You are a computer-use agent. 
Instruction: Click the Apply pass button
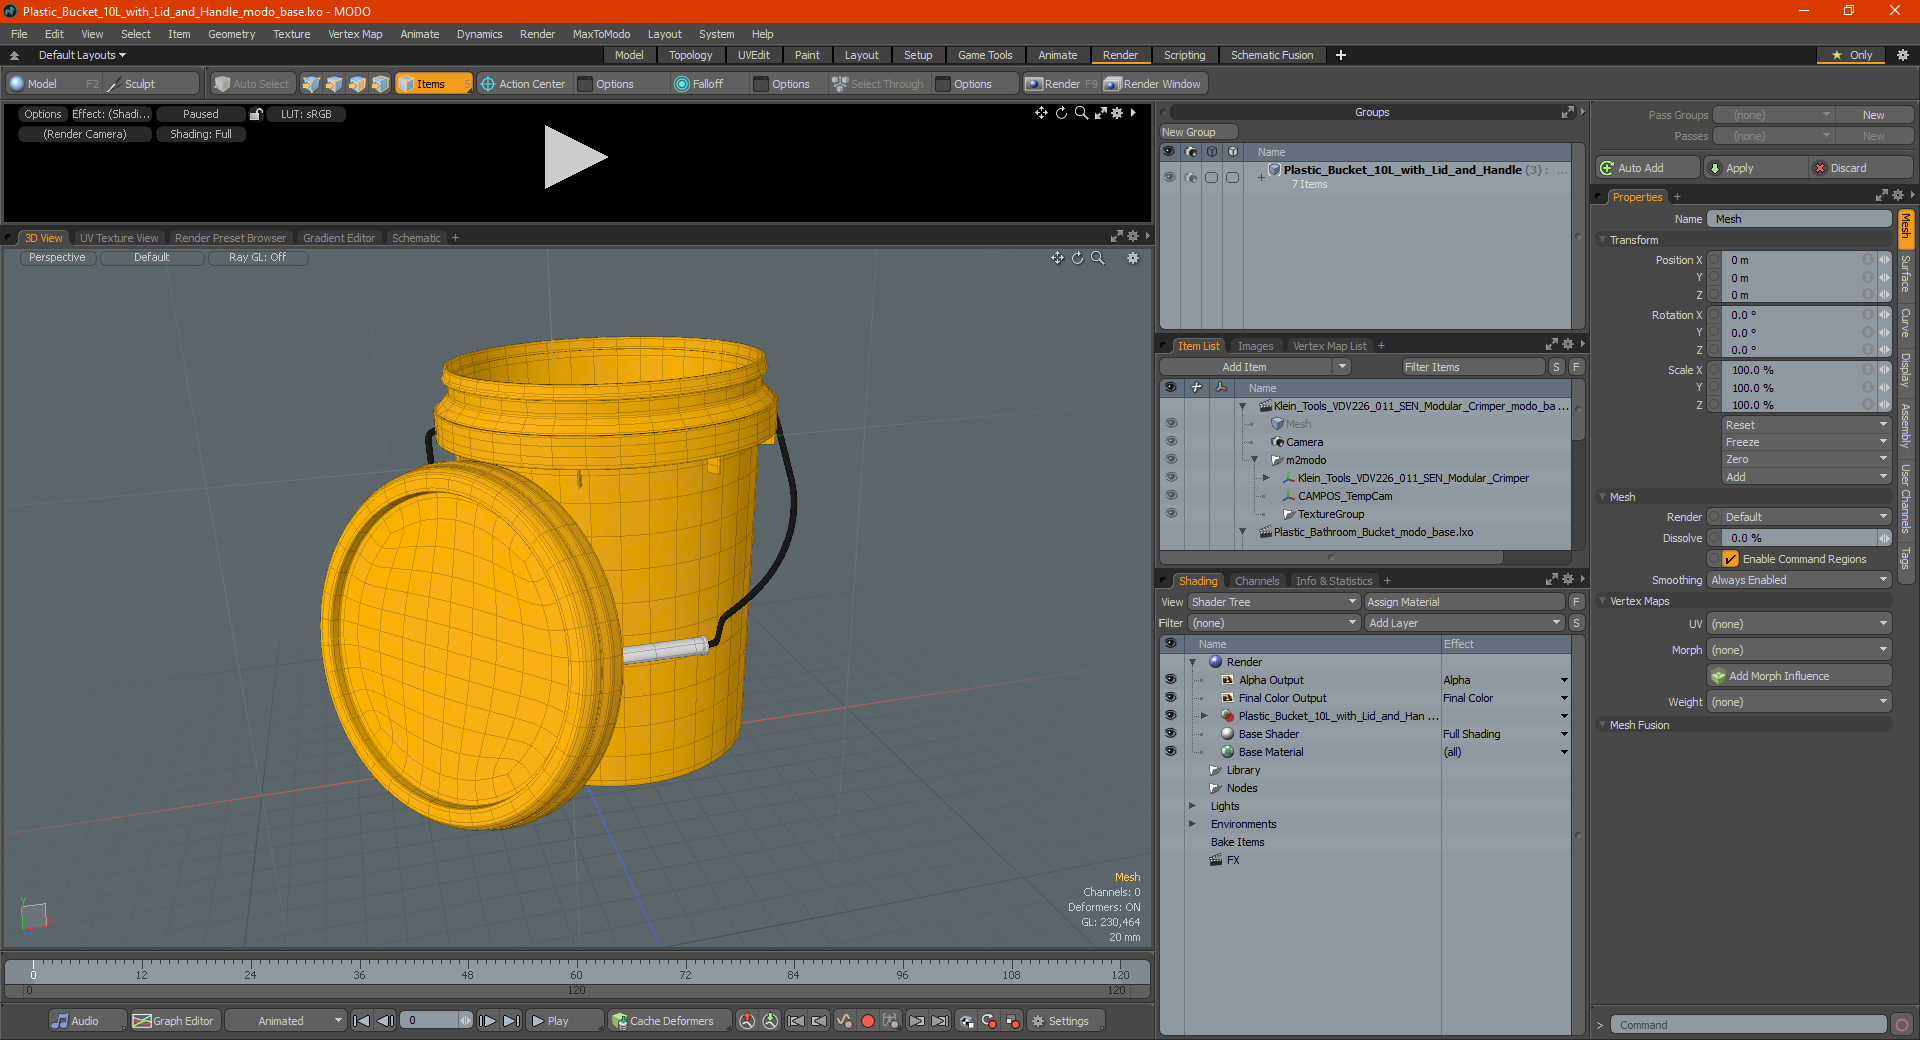click(x=1756, y=168)
